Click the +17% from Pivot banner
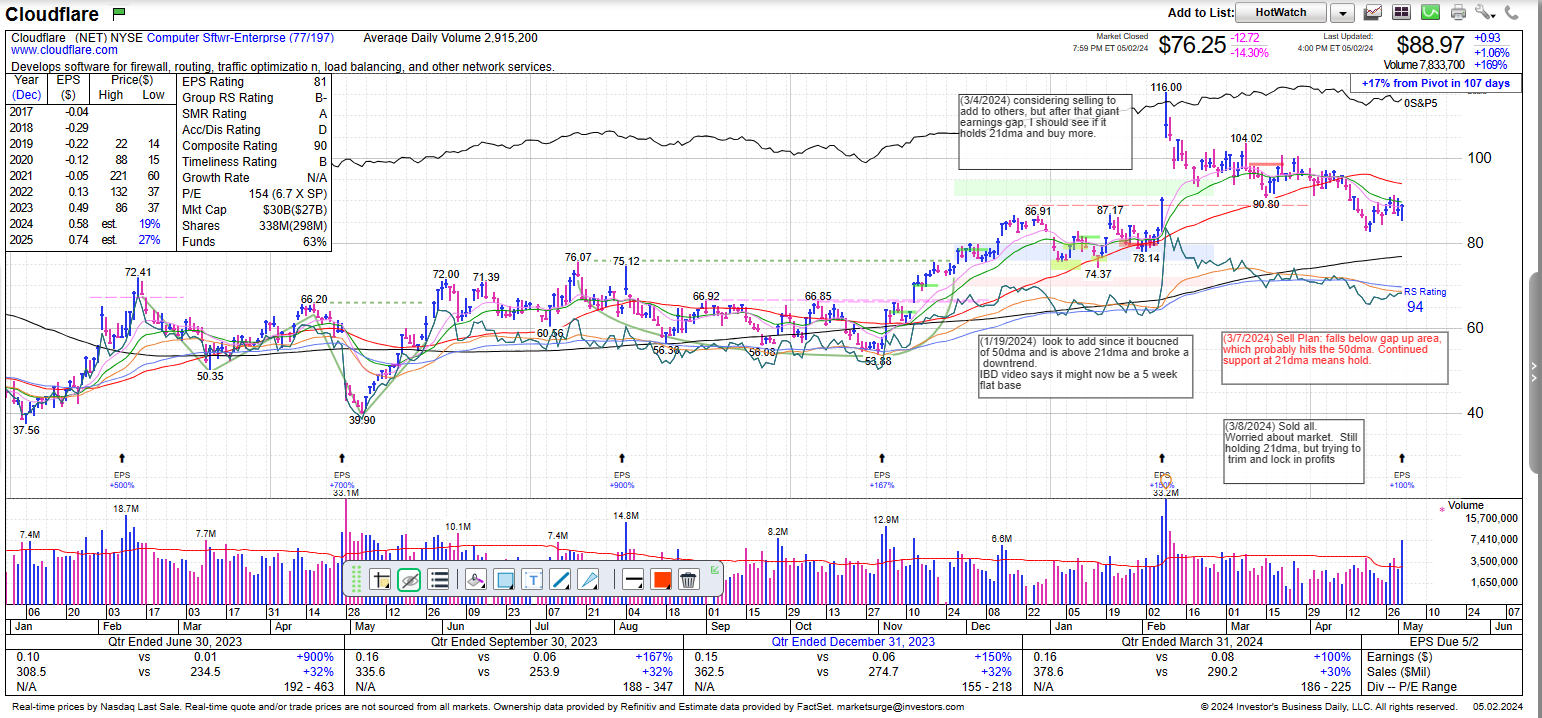The height and width of the screenshot is (718, 1542). pyautogui.click(x=1435, y=83)
